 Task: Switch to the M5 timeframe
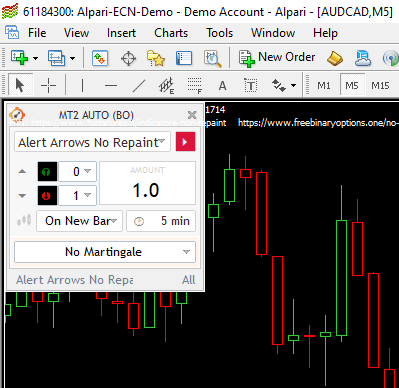[x=352, y=86]
